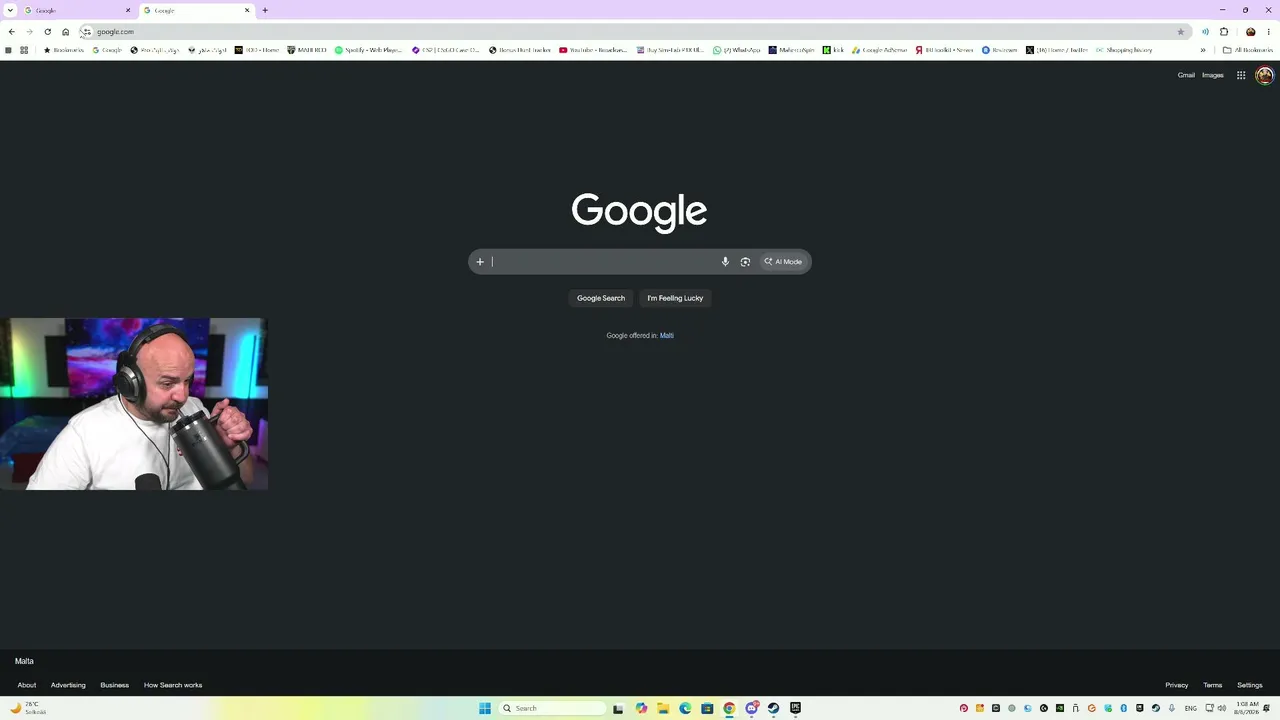Open the Windows Start menu
The image size is (1280, 720).
(485, 708)
